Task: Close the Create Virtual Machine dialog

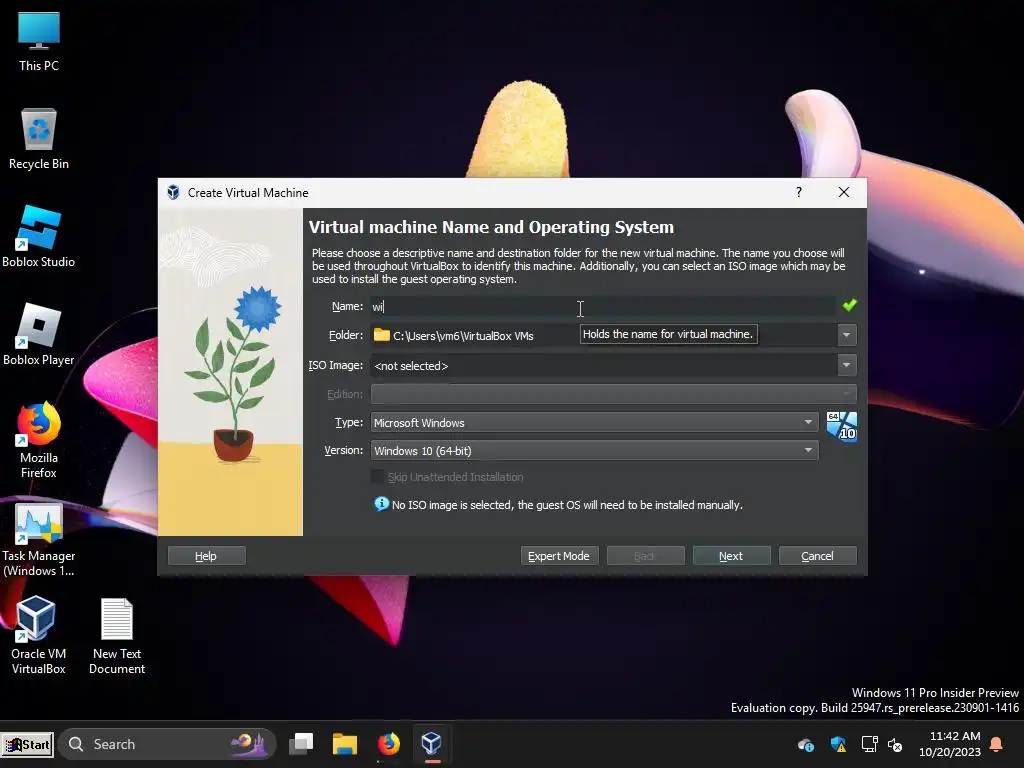Action: click(x=844, y=192)
